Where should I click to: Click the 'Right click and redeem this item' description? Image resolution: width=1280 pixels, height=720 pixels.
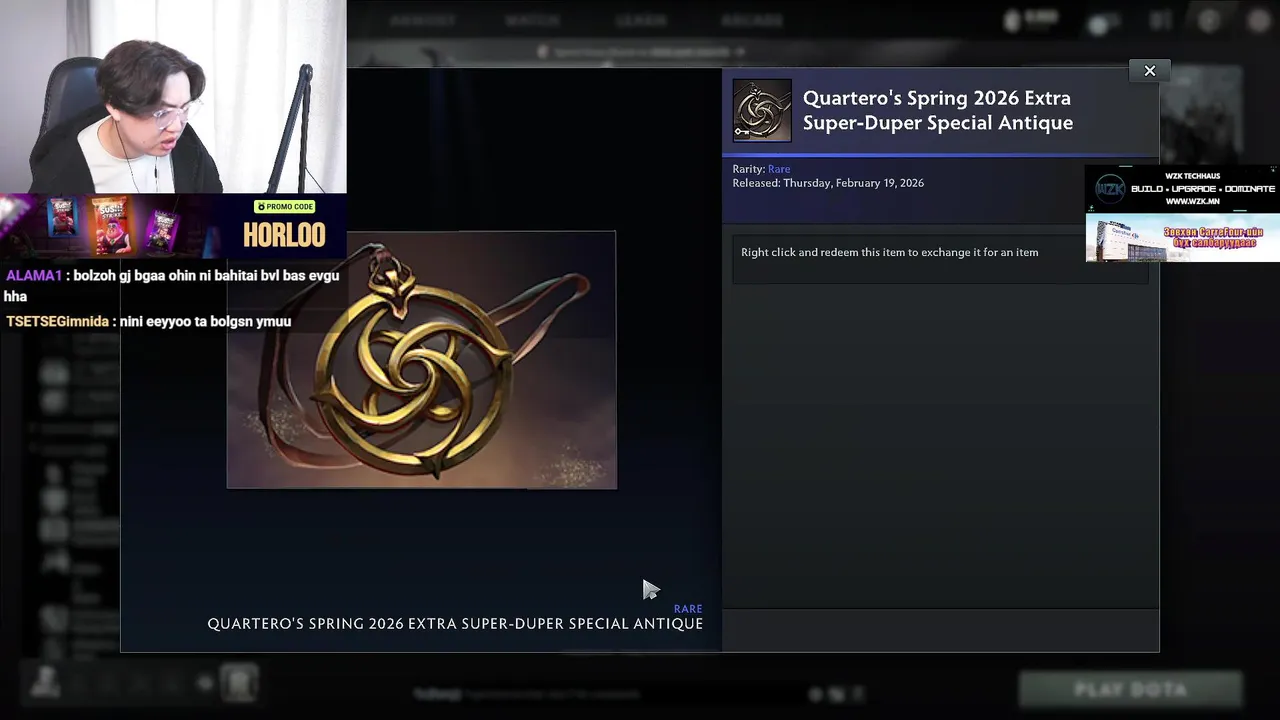pos(889,252)
